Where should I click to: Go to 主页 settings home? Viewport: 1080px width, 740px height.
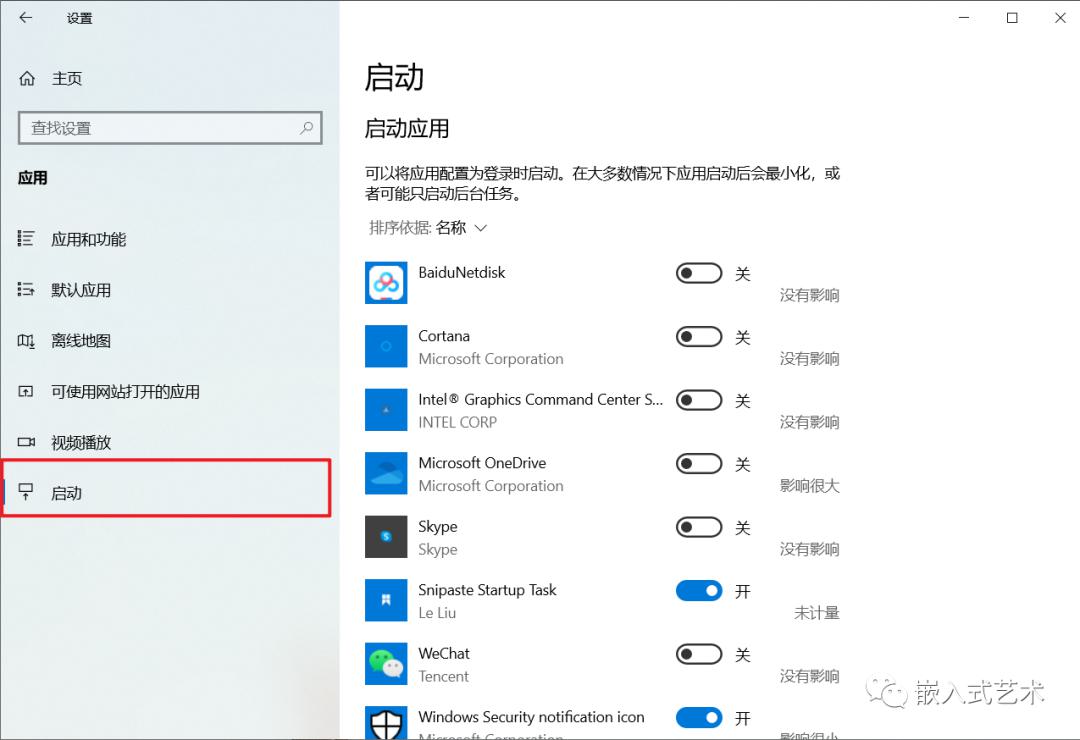point(66,78)
